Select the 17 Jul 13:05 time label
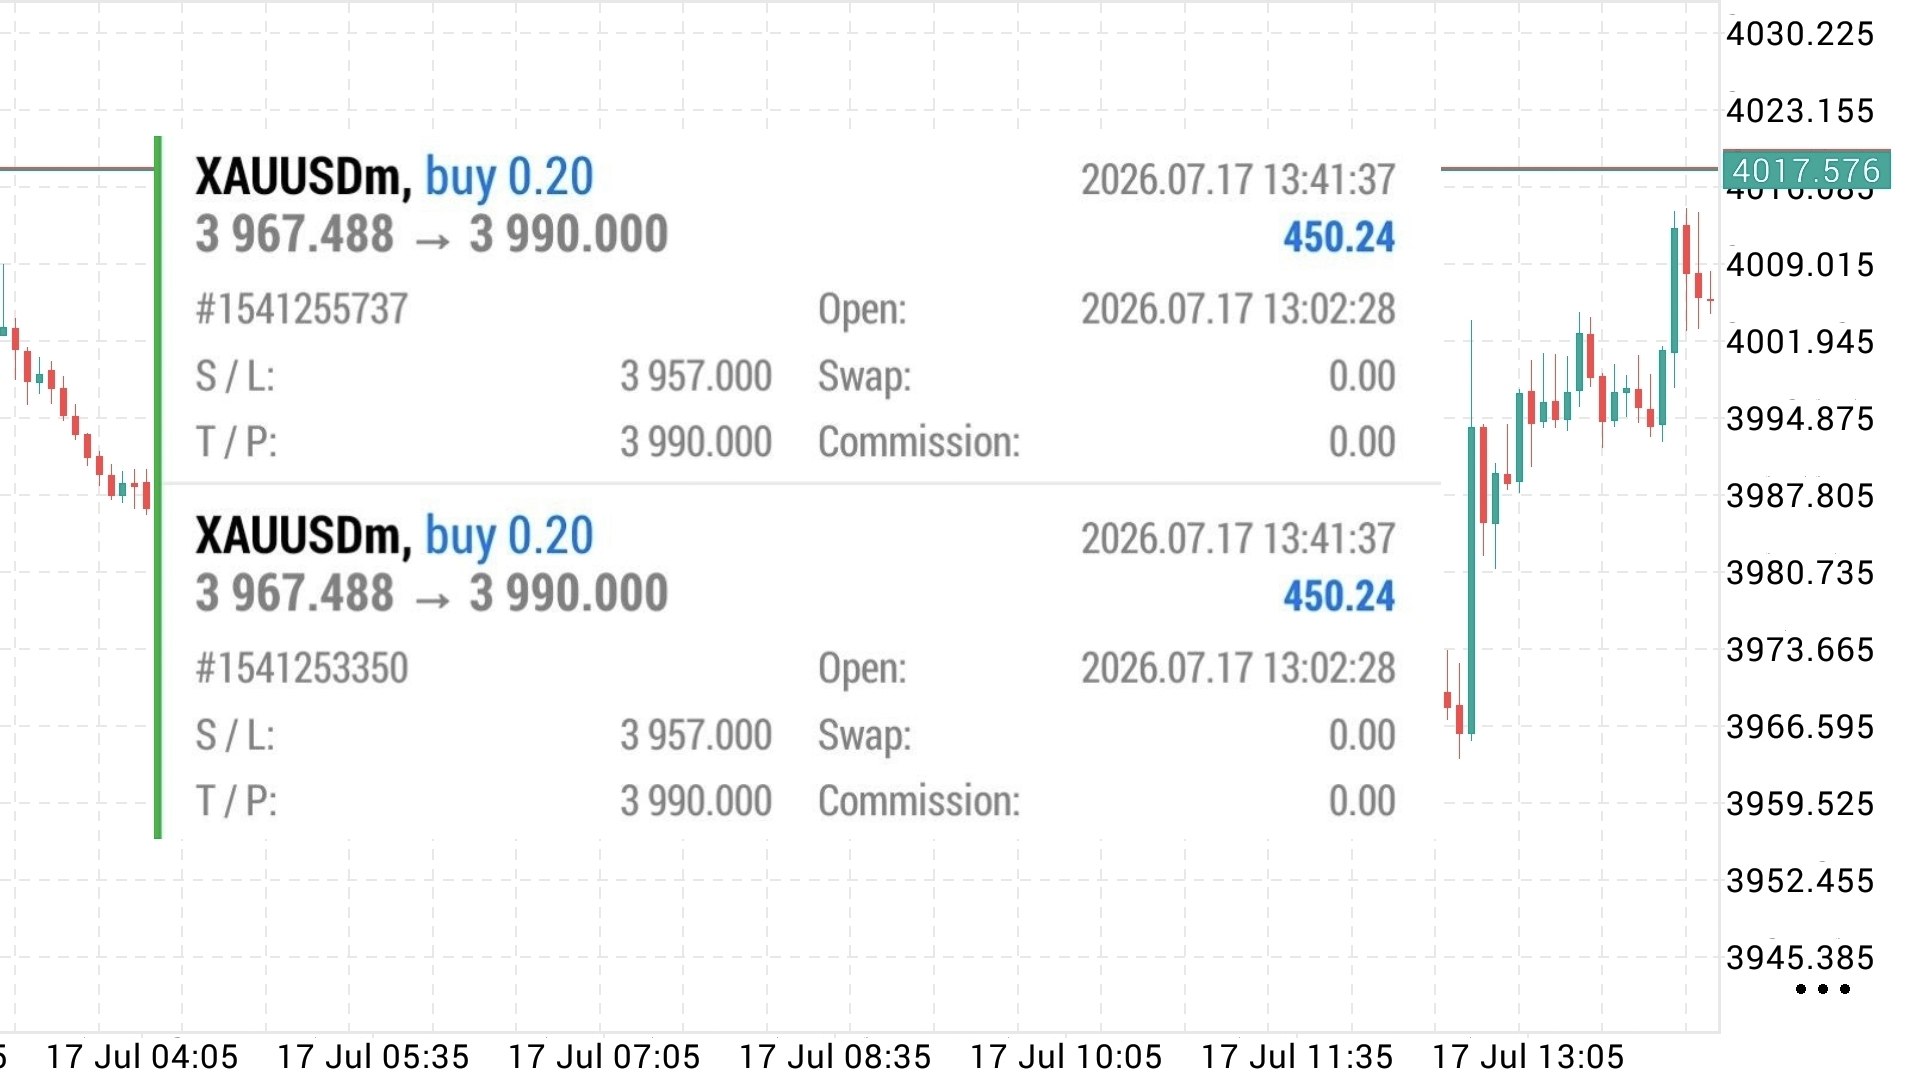 1528,1057
